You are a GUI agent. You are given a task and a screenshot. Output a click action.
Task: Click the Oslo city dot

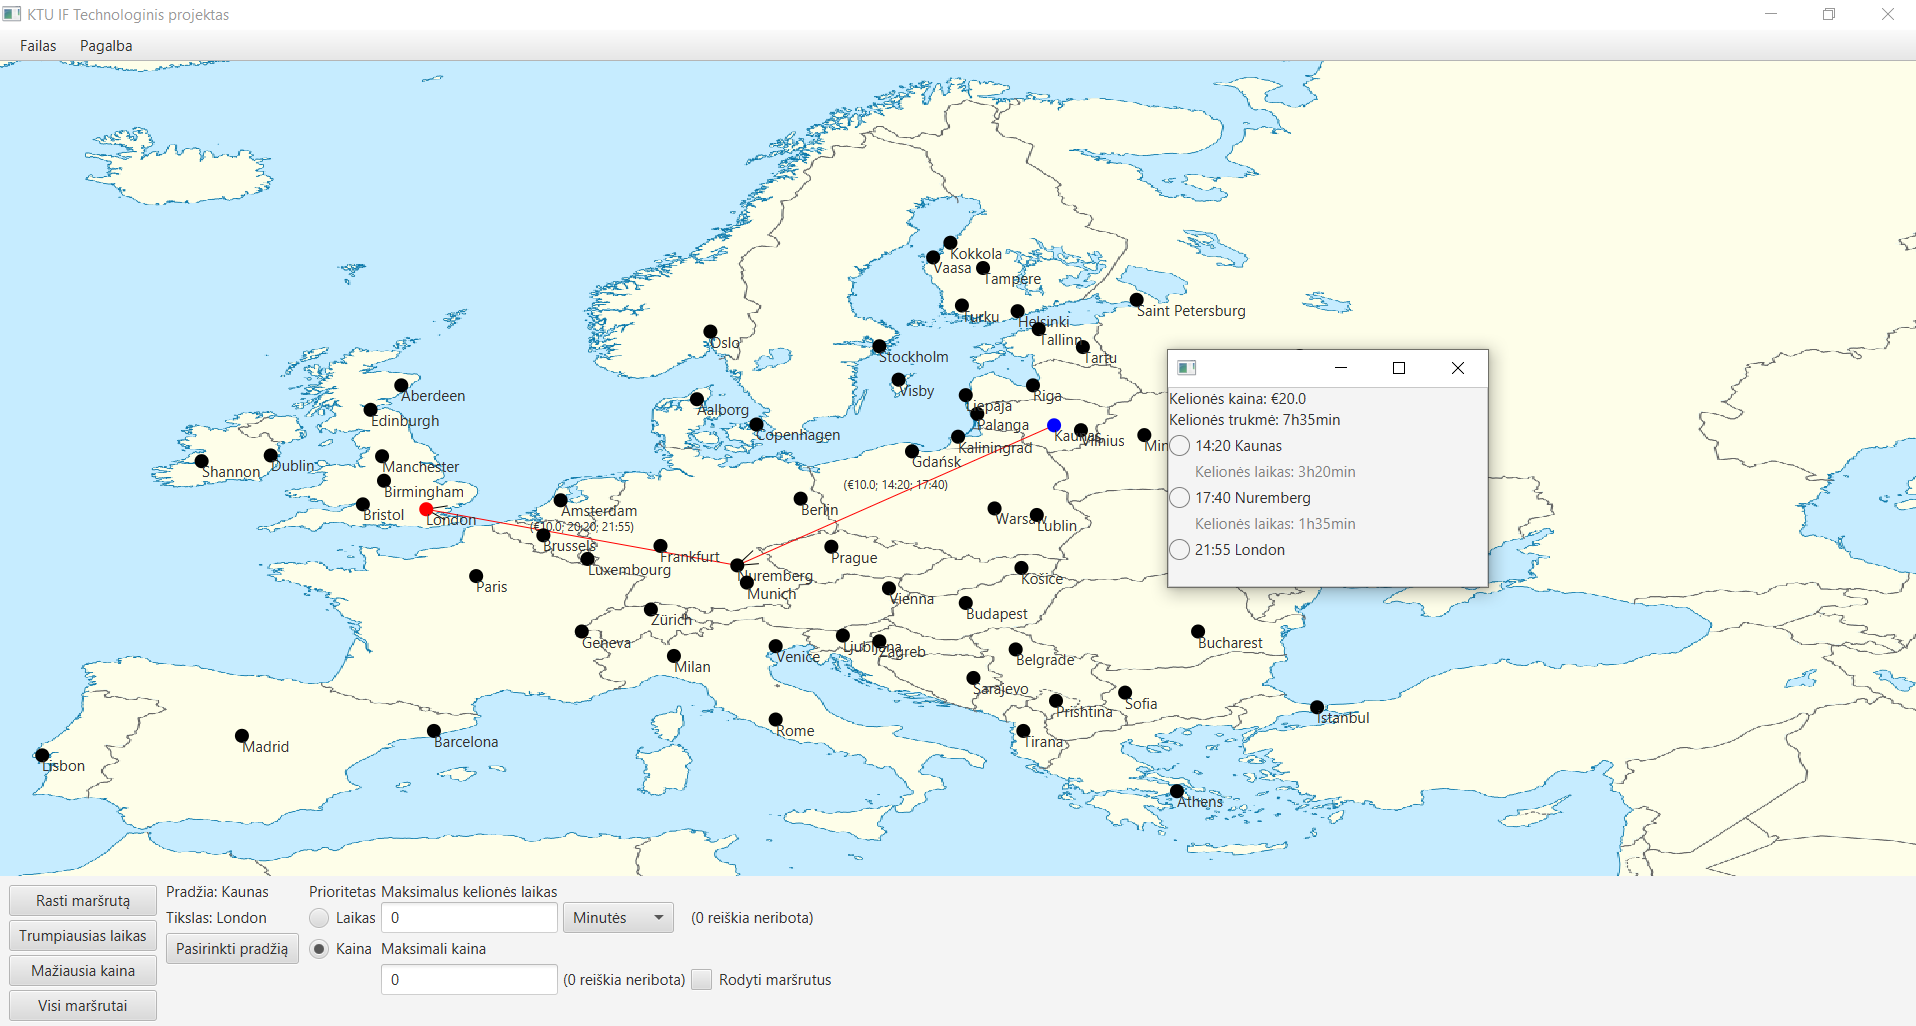[x=710, y=332]
